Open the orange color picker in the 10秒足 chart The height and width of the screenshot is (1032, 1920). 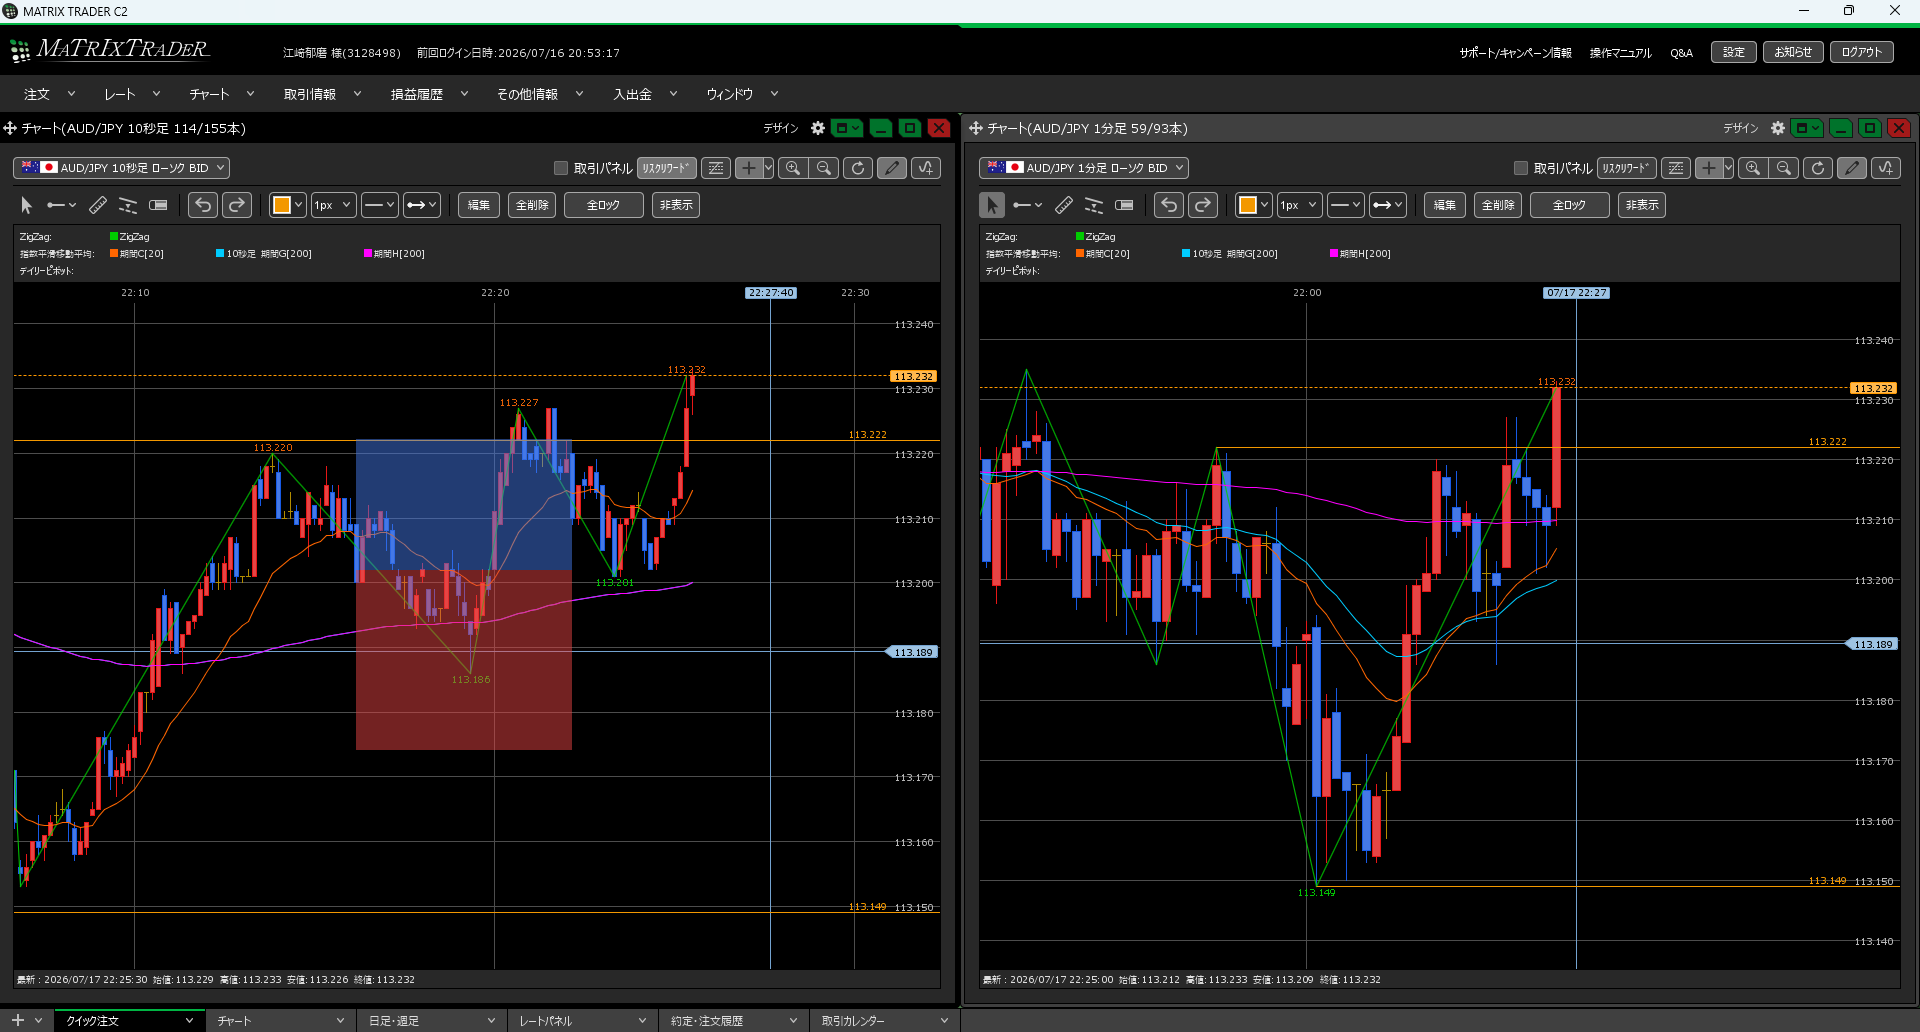pos(287,205)
